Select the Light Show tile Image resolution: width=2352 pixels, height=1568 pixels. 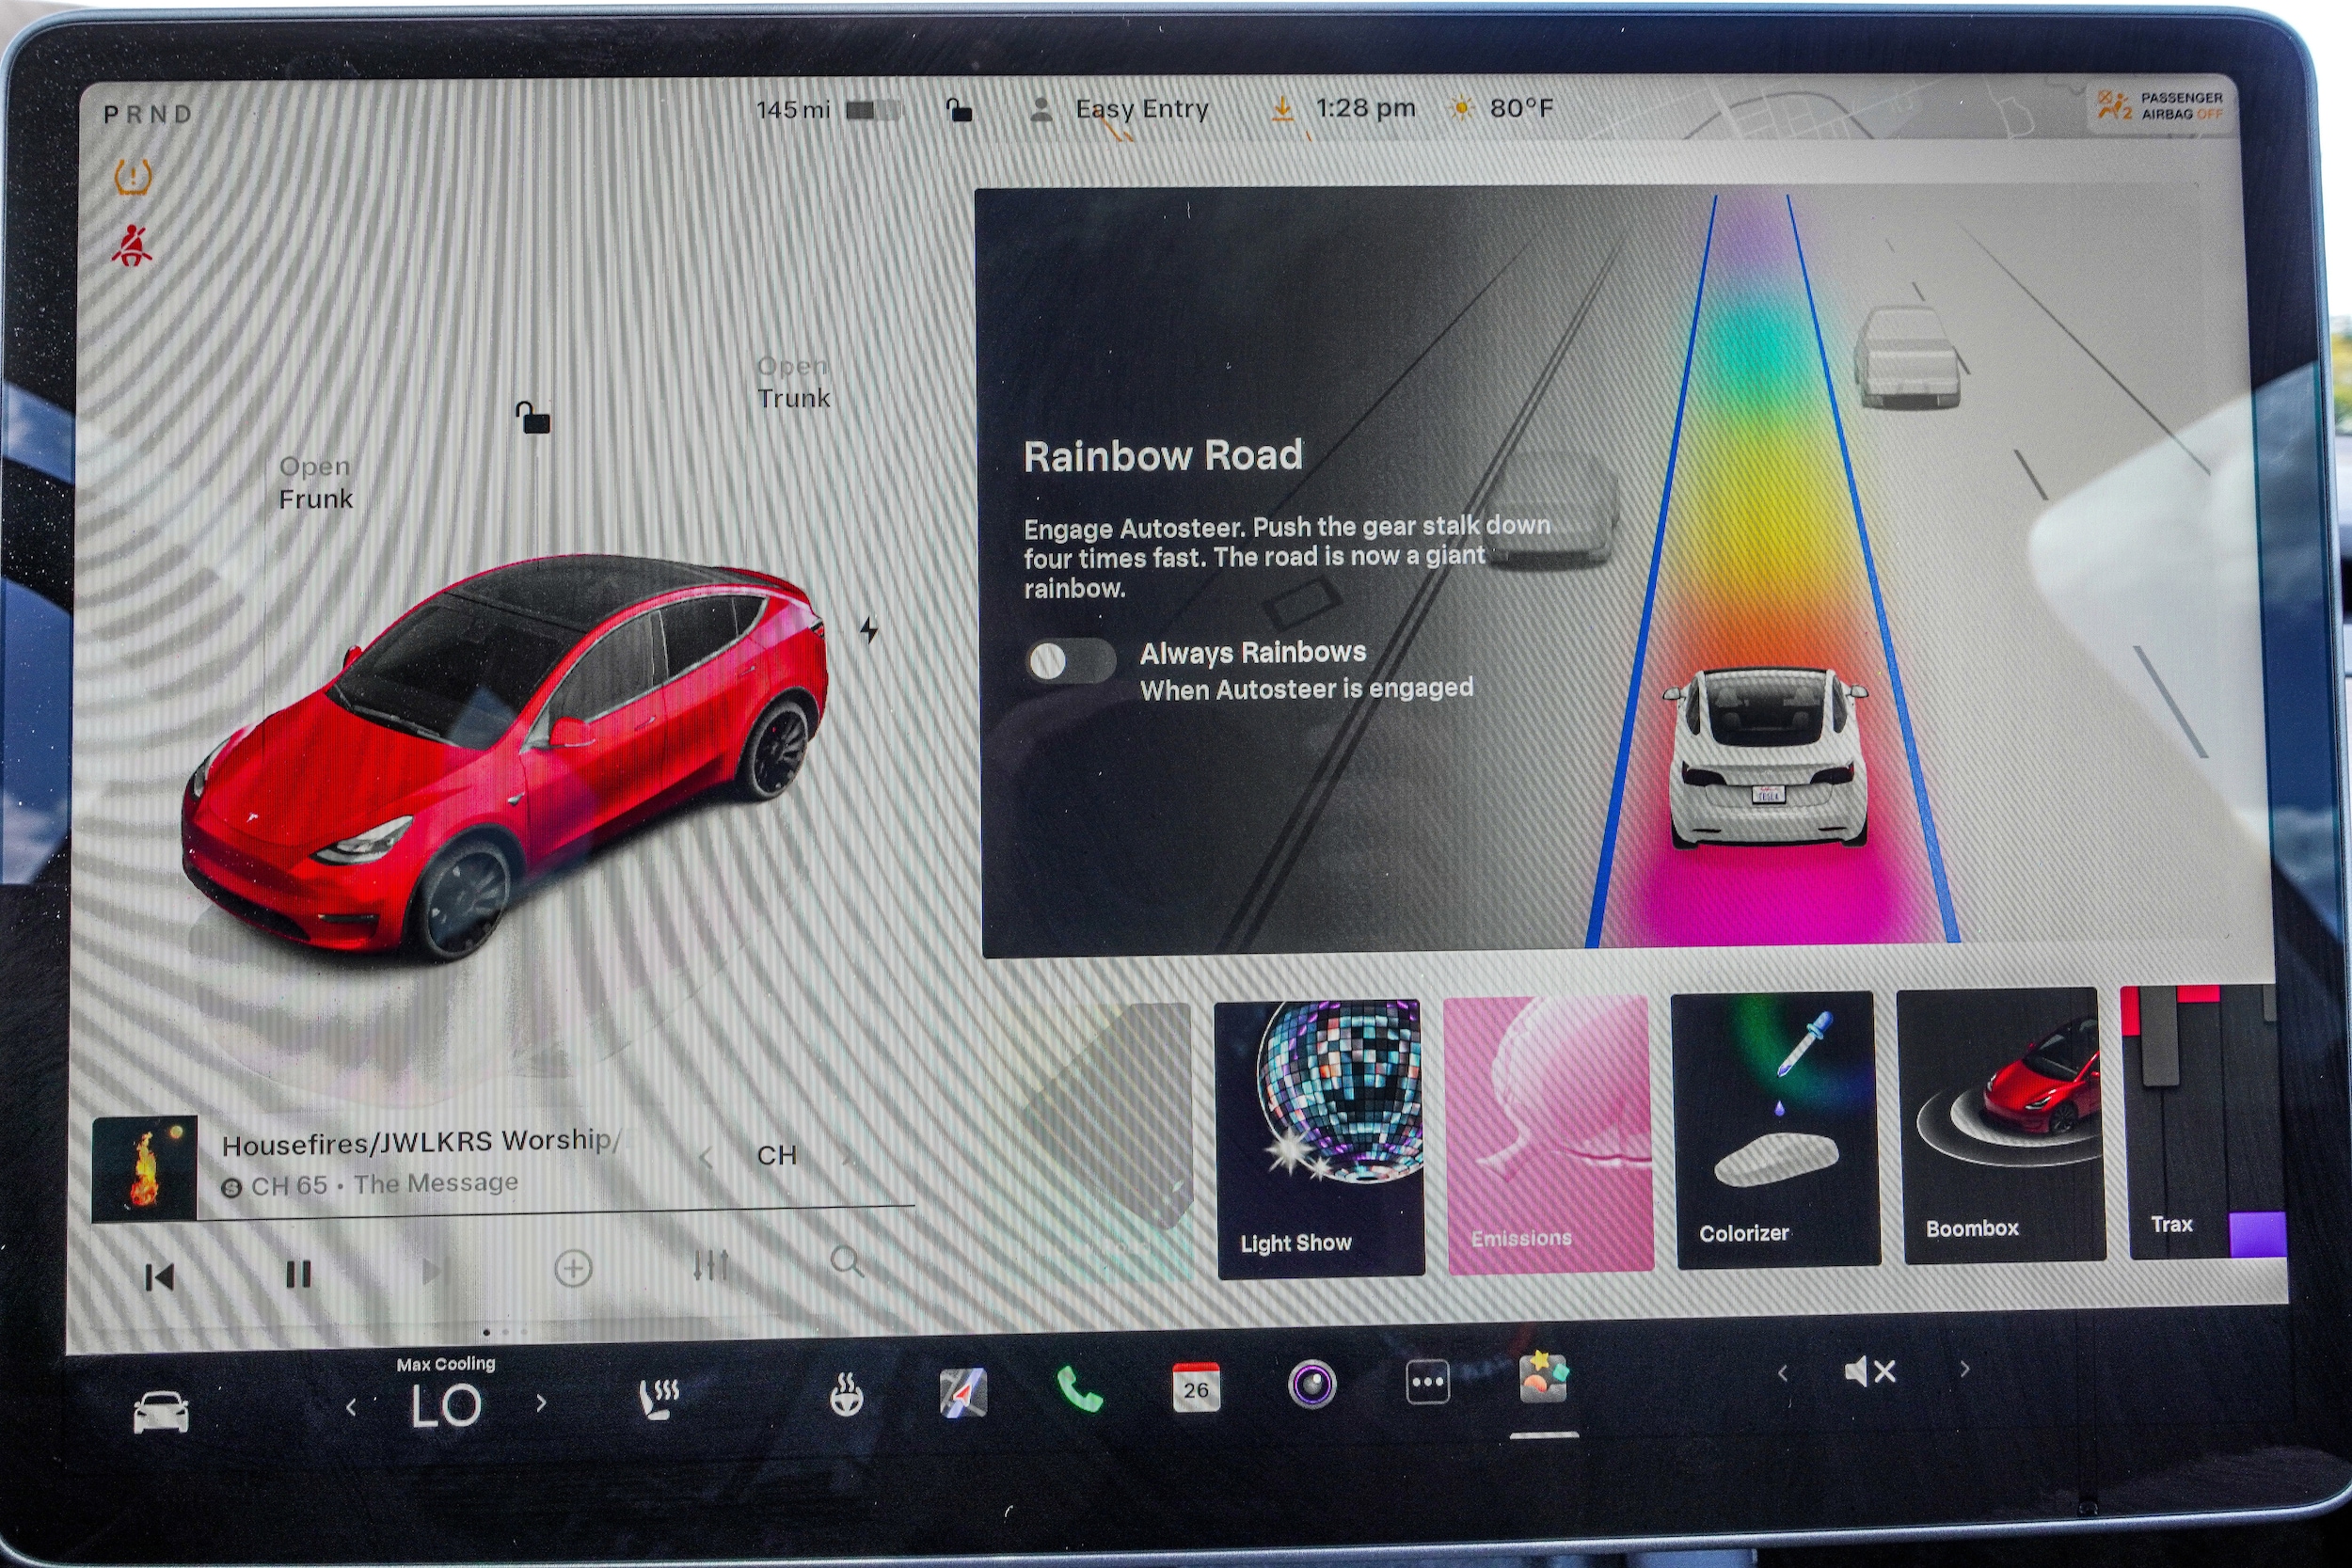[1320, 1139]
